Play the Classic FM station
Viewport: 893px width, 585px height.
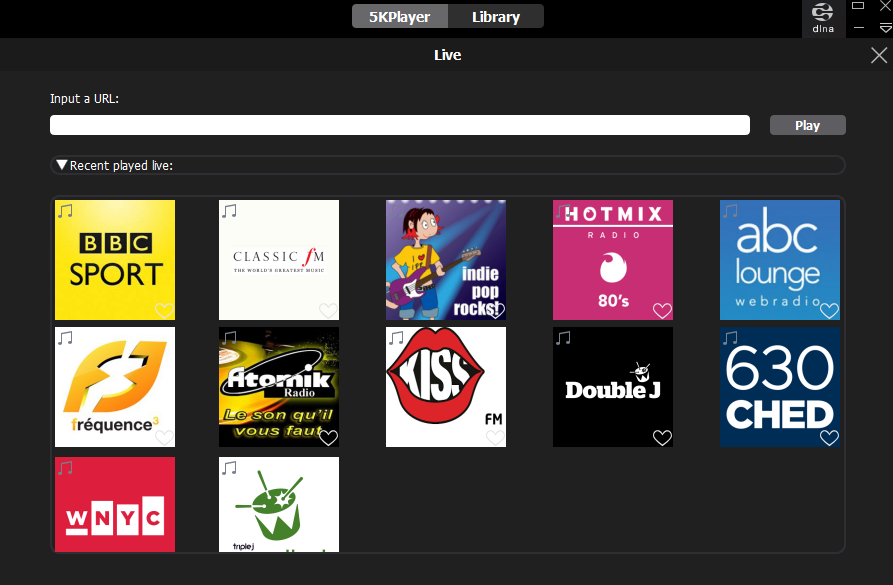click(x=279, y=258)
